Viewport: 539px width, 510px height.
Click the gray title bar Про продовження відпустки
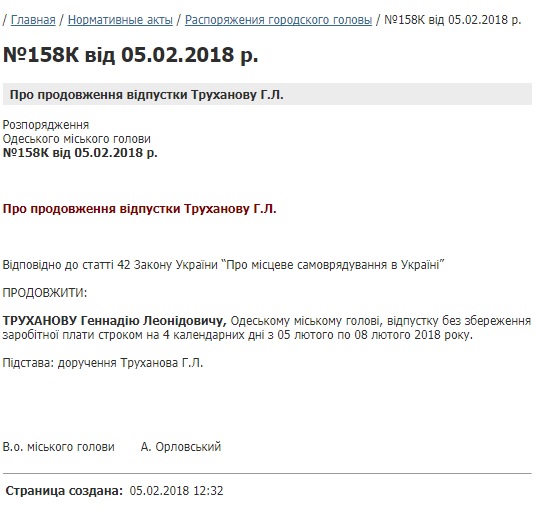pyautogui.click(x=267, y=94)
